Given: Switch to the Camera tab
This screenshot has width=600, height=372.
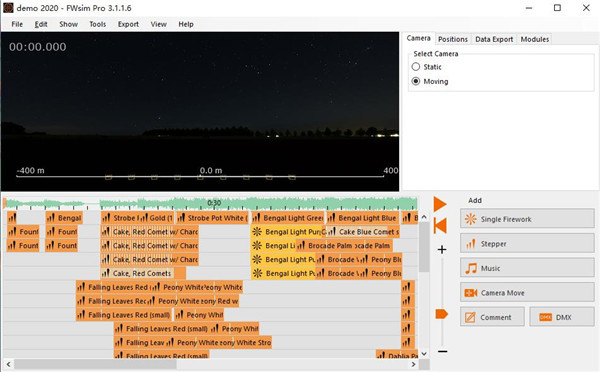Looking at the screenshot, I should pyautogui.click(x=419, y=38).
